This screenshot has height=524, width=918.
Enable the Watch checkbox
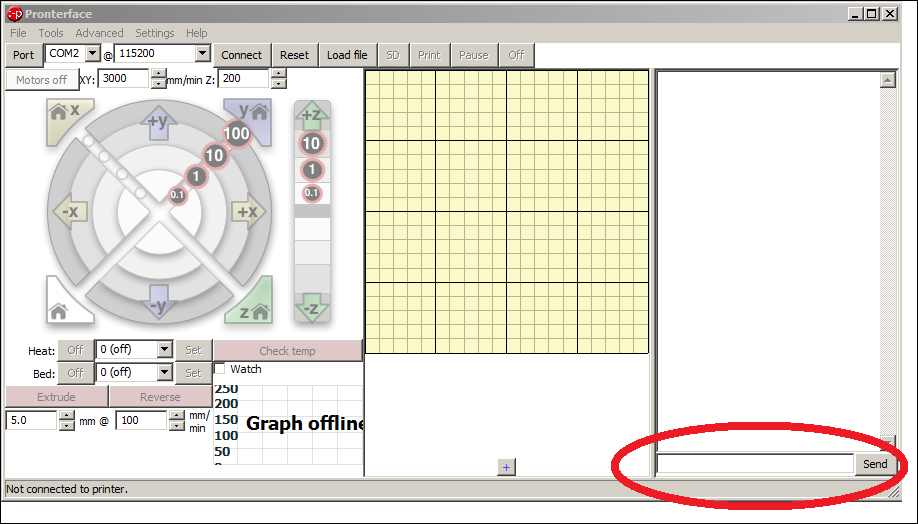click(220, 369)
